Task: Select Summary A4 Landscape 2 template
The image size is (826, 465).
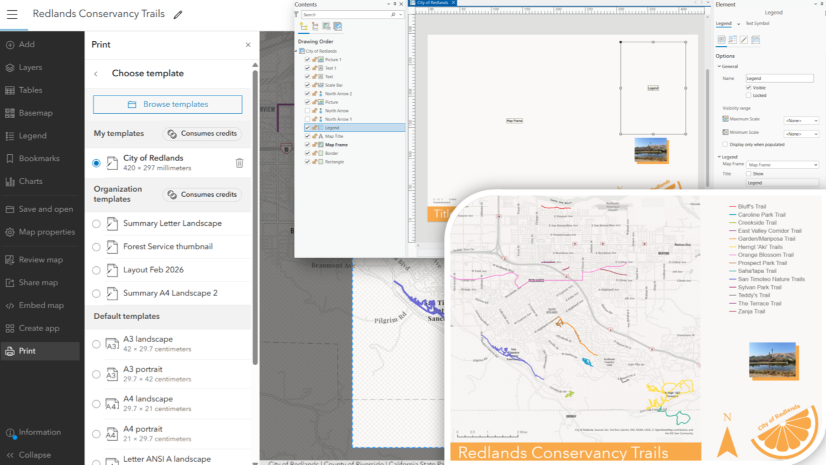Action: 96,293
